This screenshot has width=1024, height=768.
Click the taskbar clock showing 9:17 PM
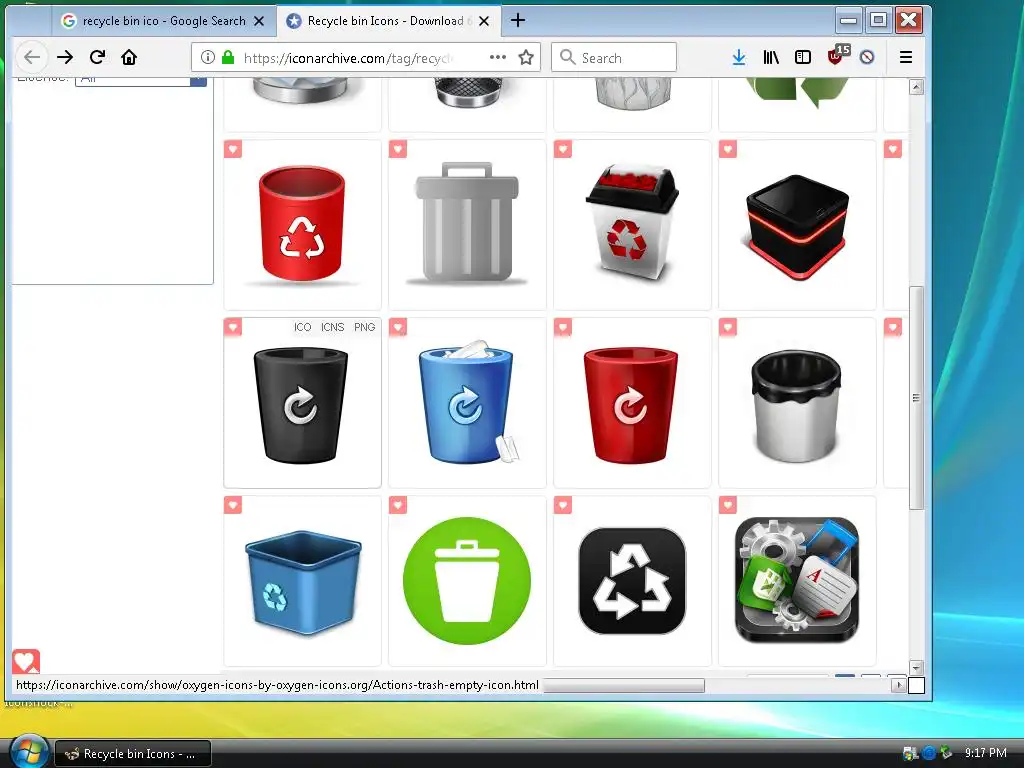985,753
